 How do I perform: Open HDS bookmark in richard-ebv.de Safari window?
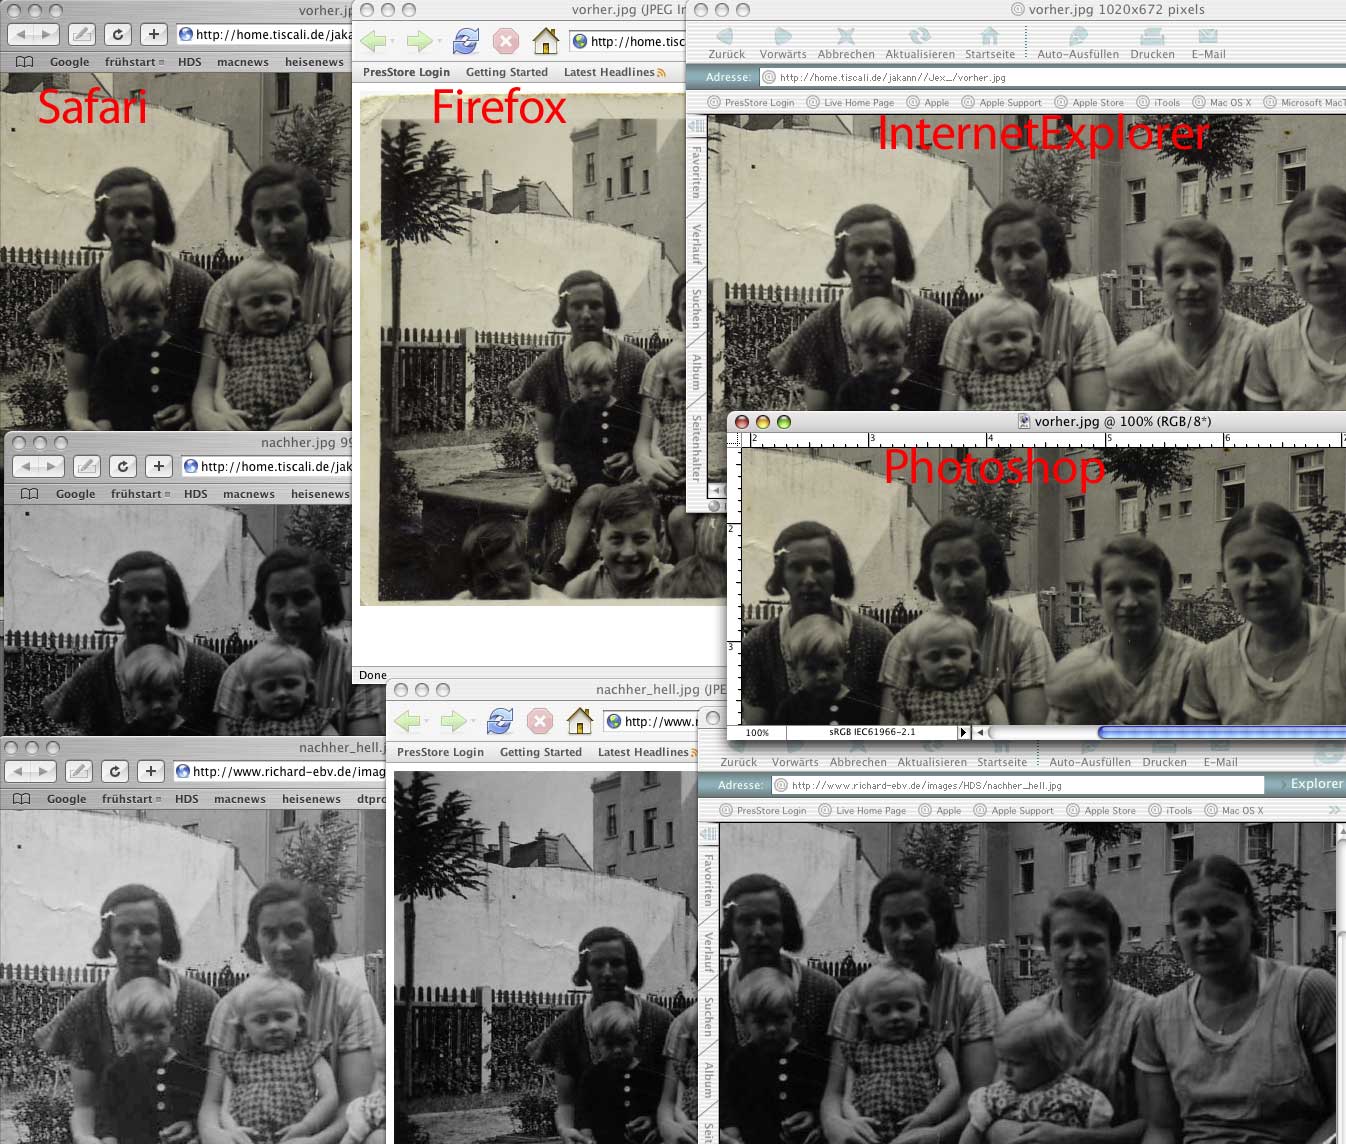pyautogui.click(x=187, y=799)
